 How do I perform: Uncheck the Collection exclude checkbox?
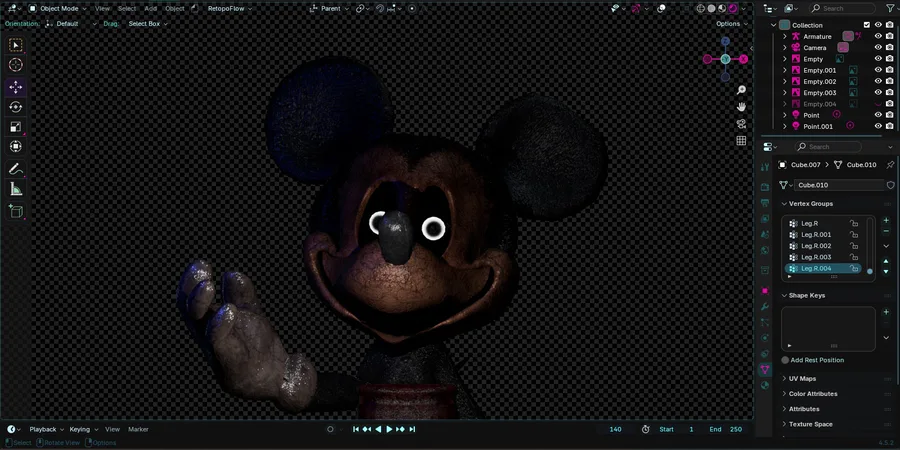click(x=867, y=25)
